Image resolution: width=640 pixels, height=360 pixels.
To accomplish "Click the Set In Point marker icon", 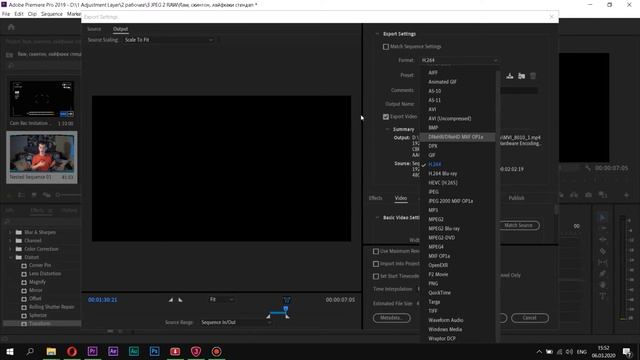I will pos(171,300).
